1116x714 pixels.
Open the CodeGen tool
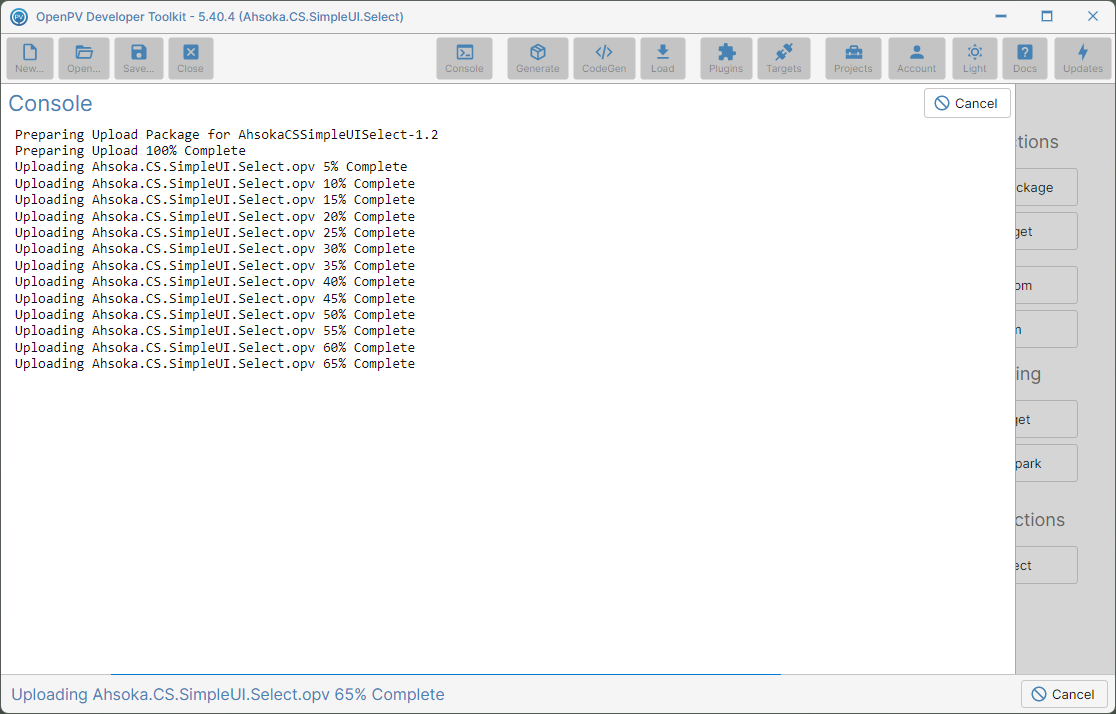click(604, 58)
